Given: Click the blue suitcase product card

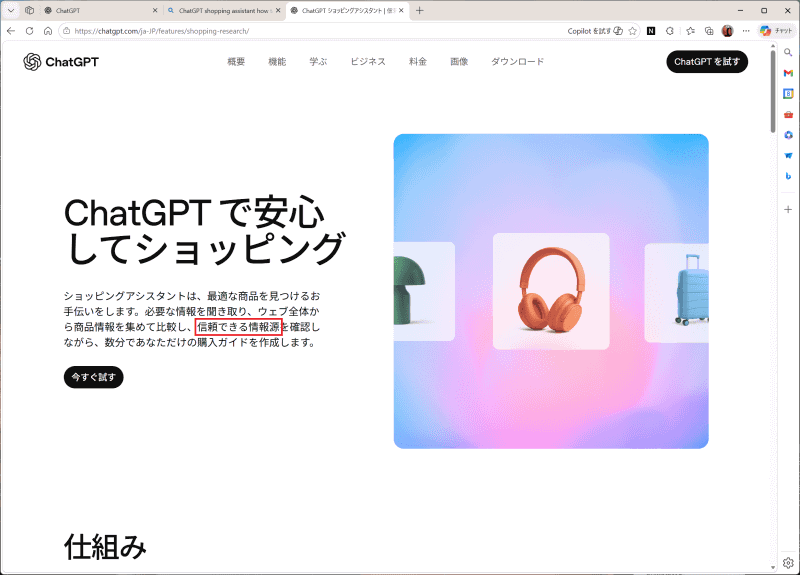Looking at the screenshot, I should pos(677,293).
